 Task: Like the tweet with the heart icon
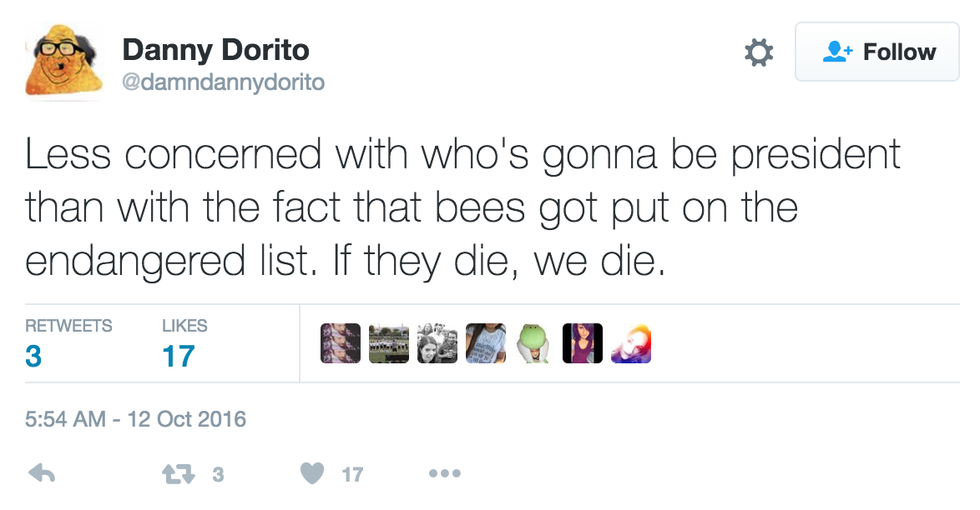[x=313, y=474]
